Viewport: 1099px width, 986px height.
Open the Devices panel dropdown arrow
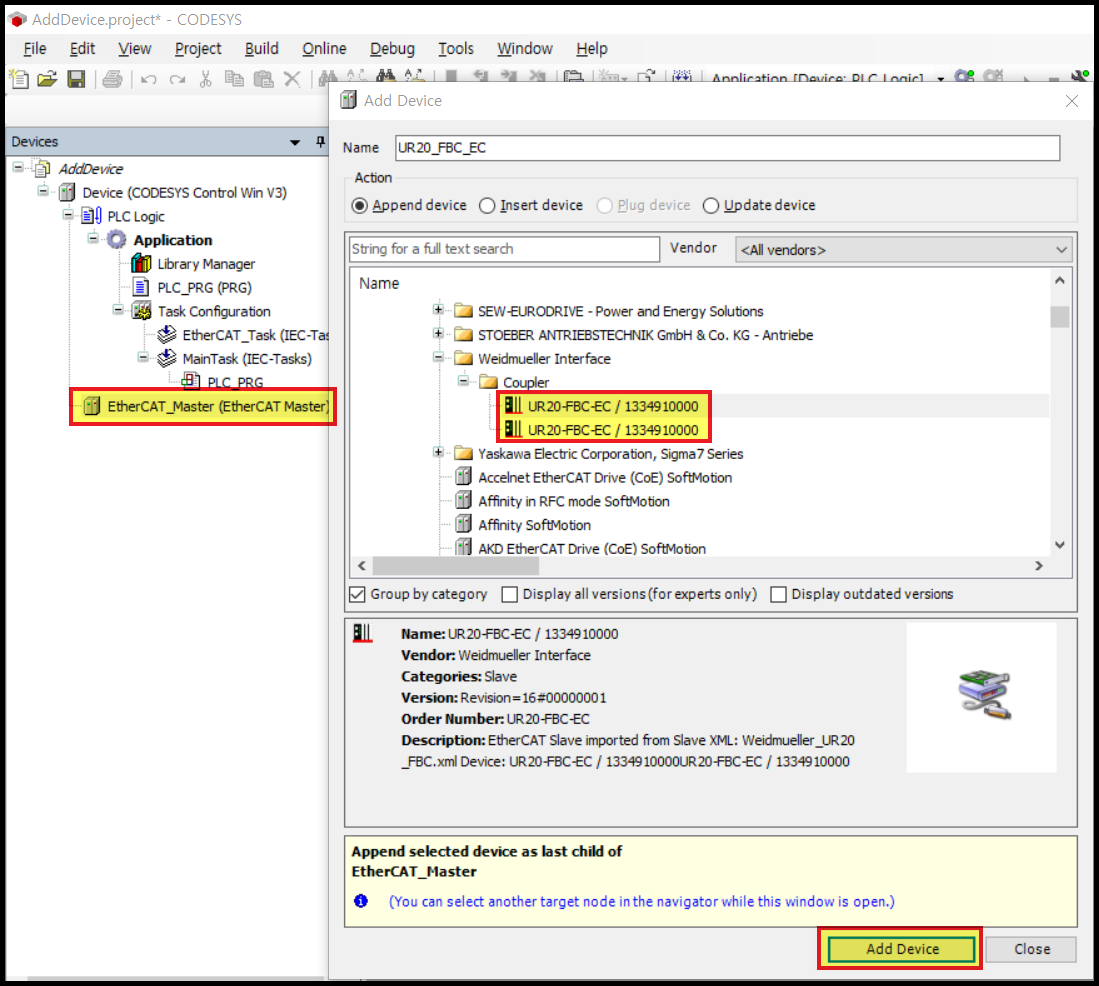pyautogui.click(x=295, y=142)
